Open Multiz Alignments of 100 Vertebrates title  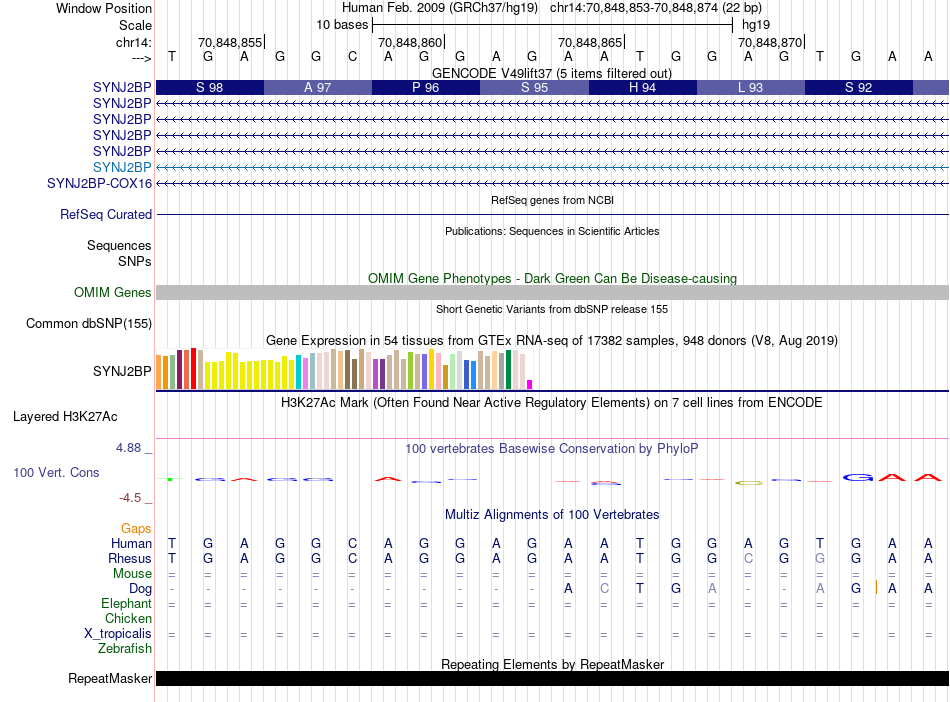tap(551, 514)
